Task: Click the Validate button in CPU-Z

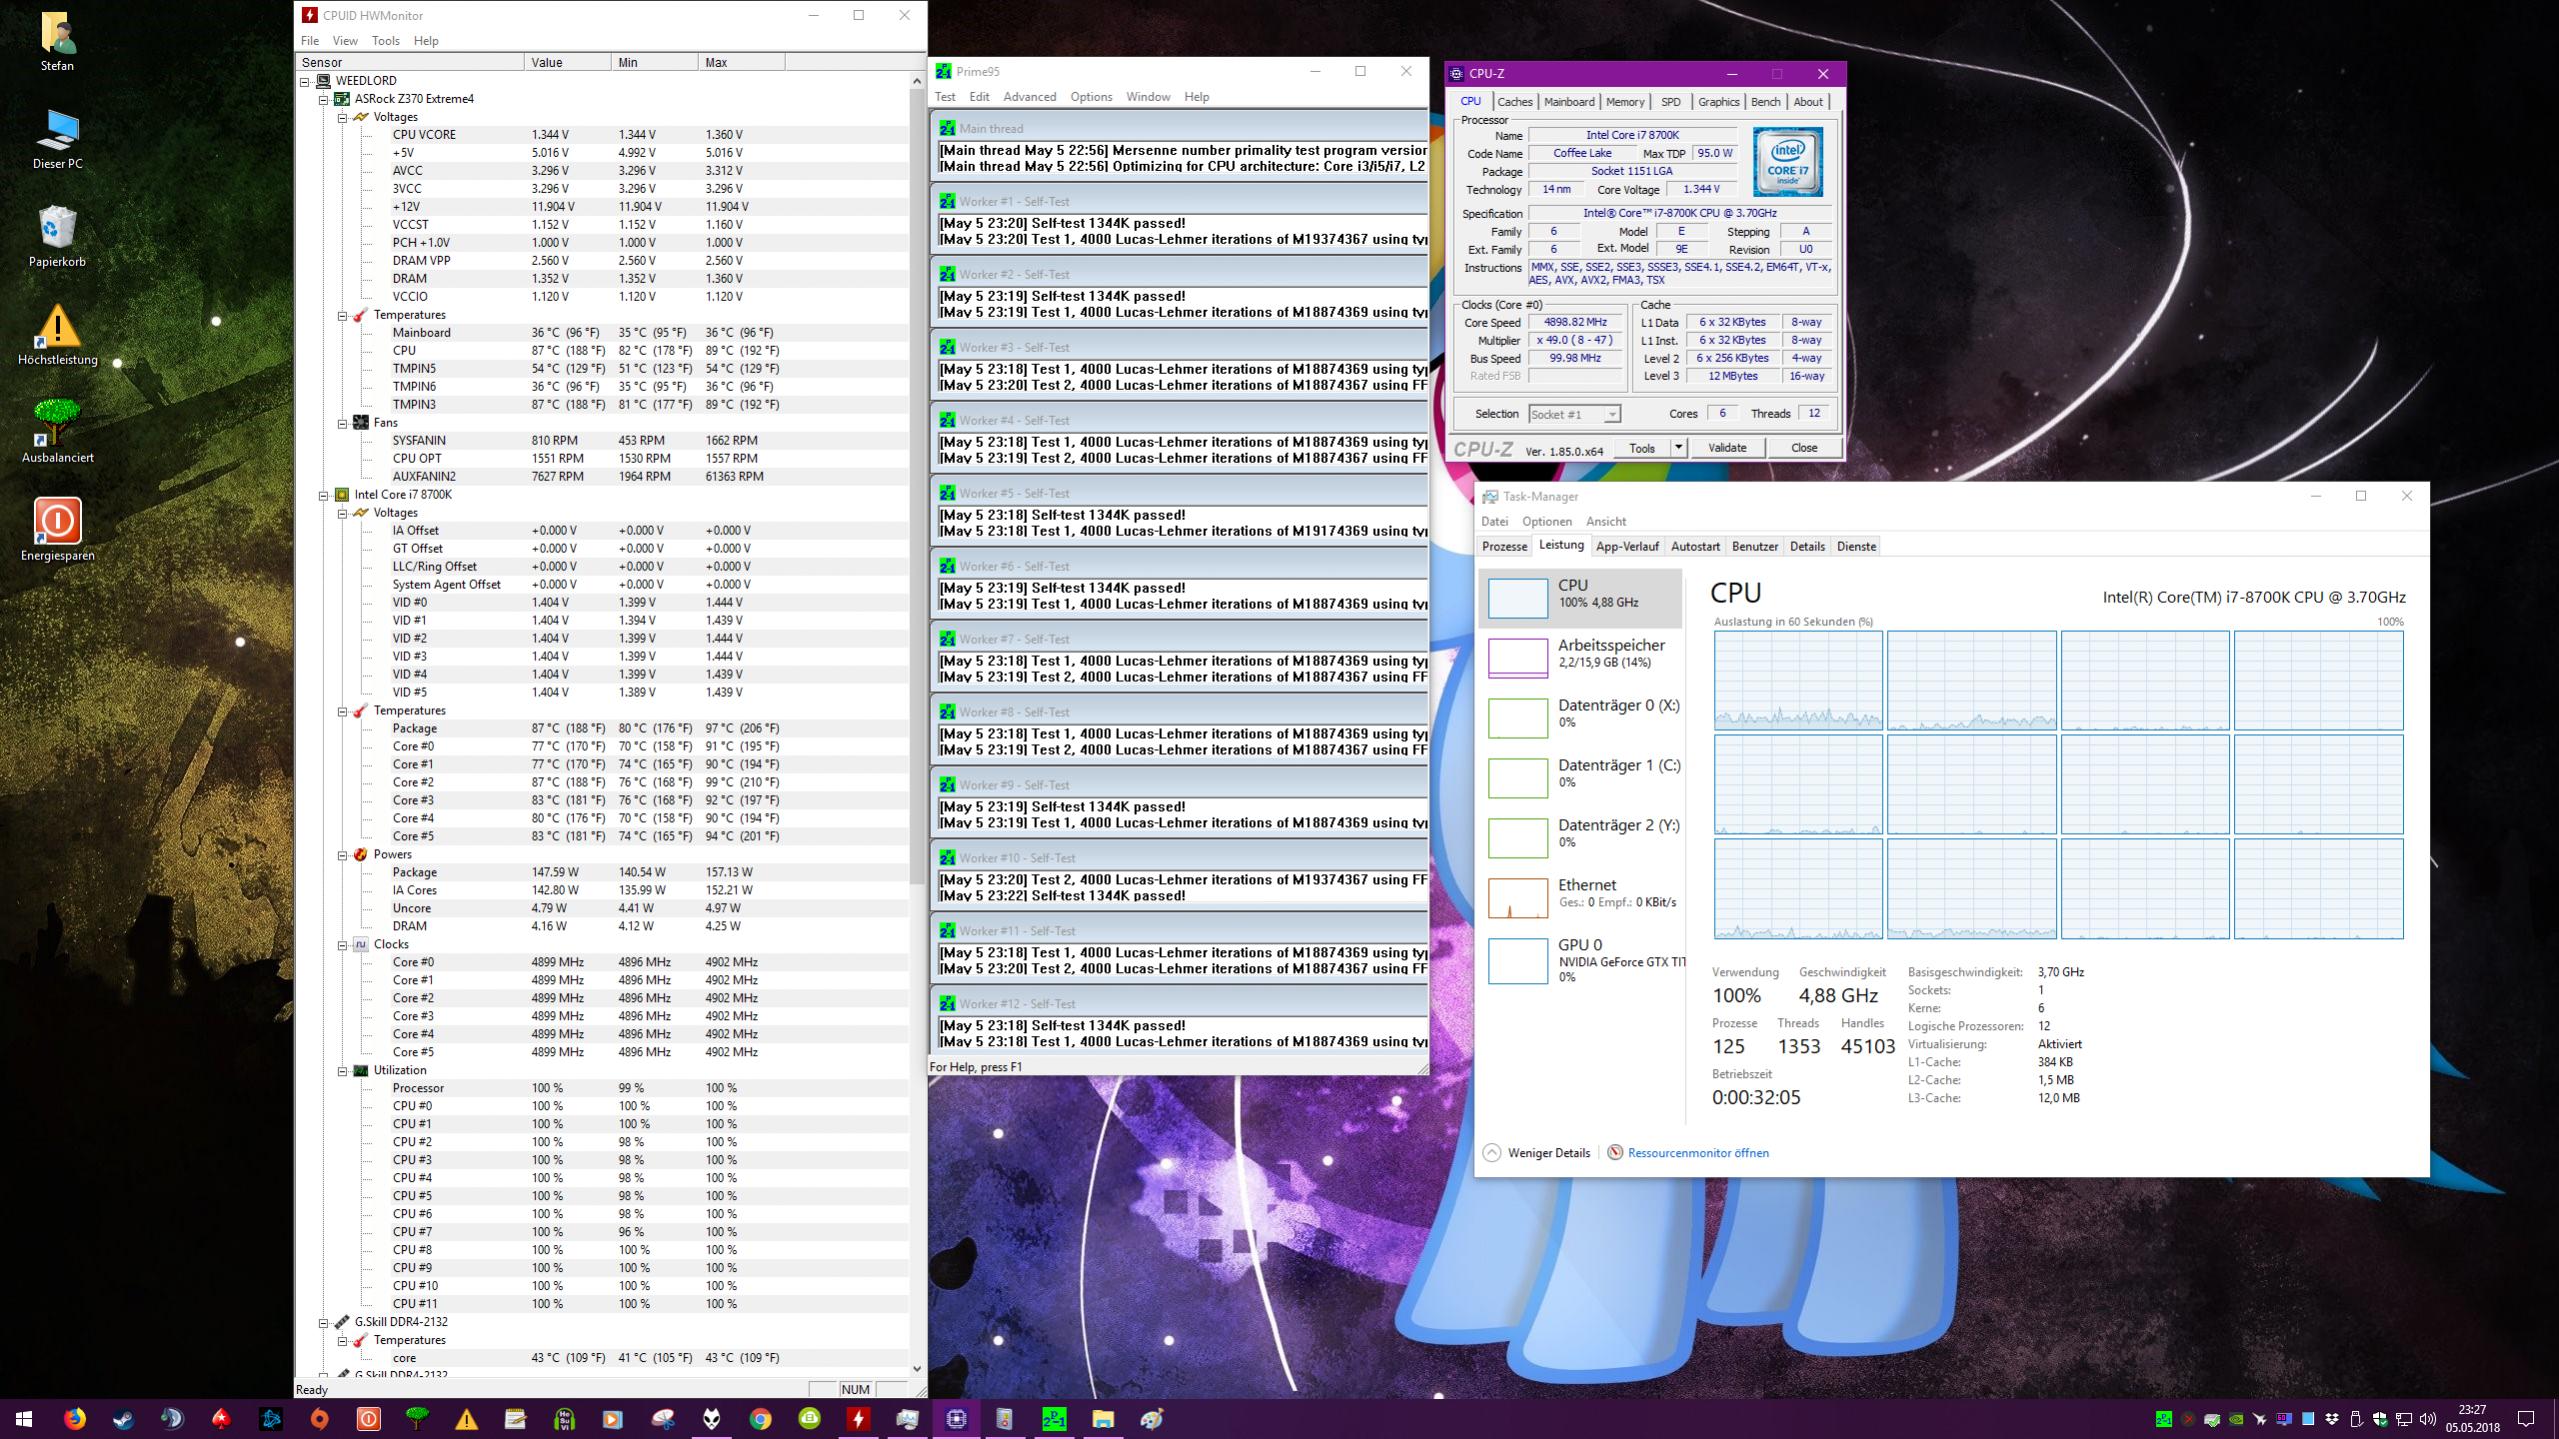Action: coord(1726,448)
